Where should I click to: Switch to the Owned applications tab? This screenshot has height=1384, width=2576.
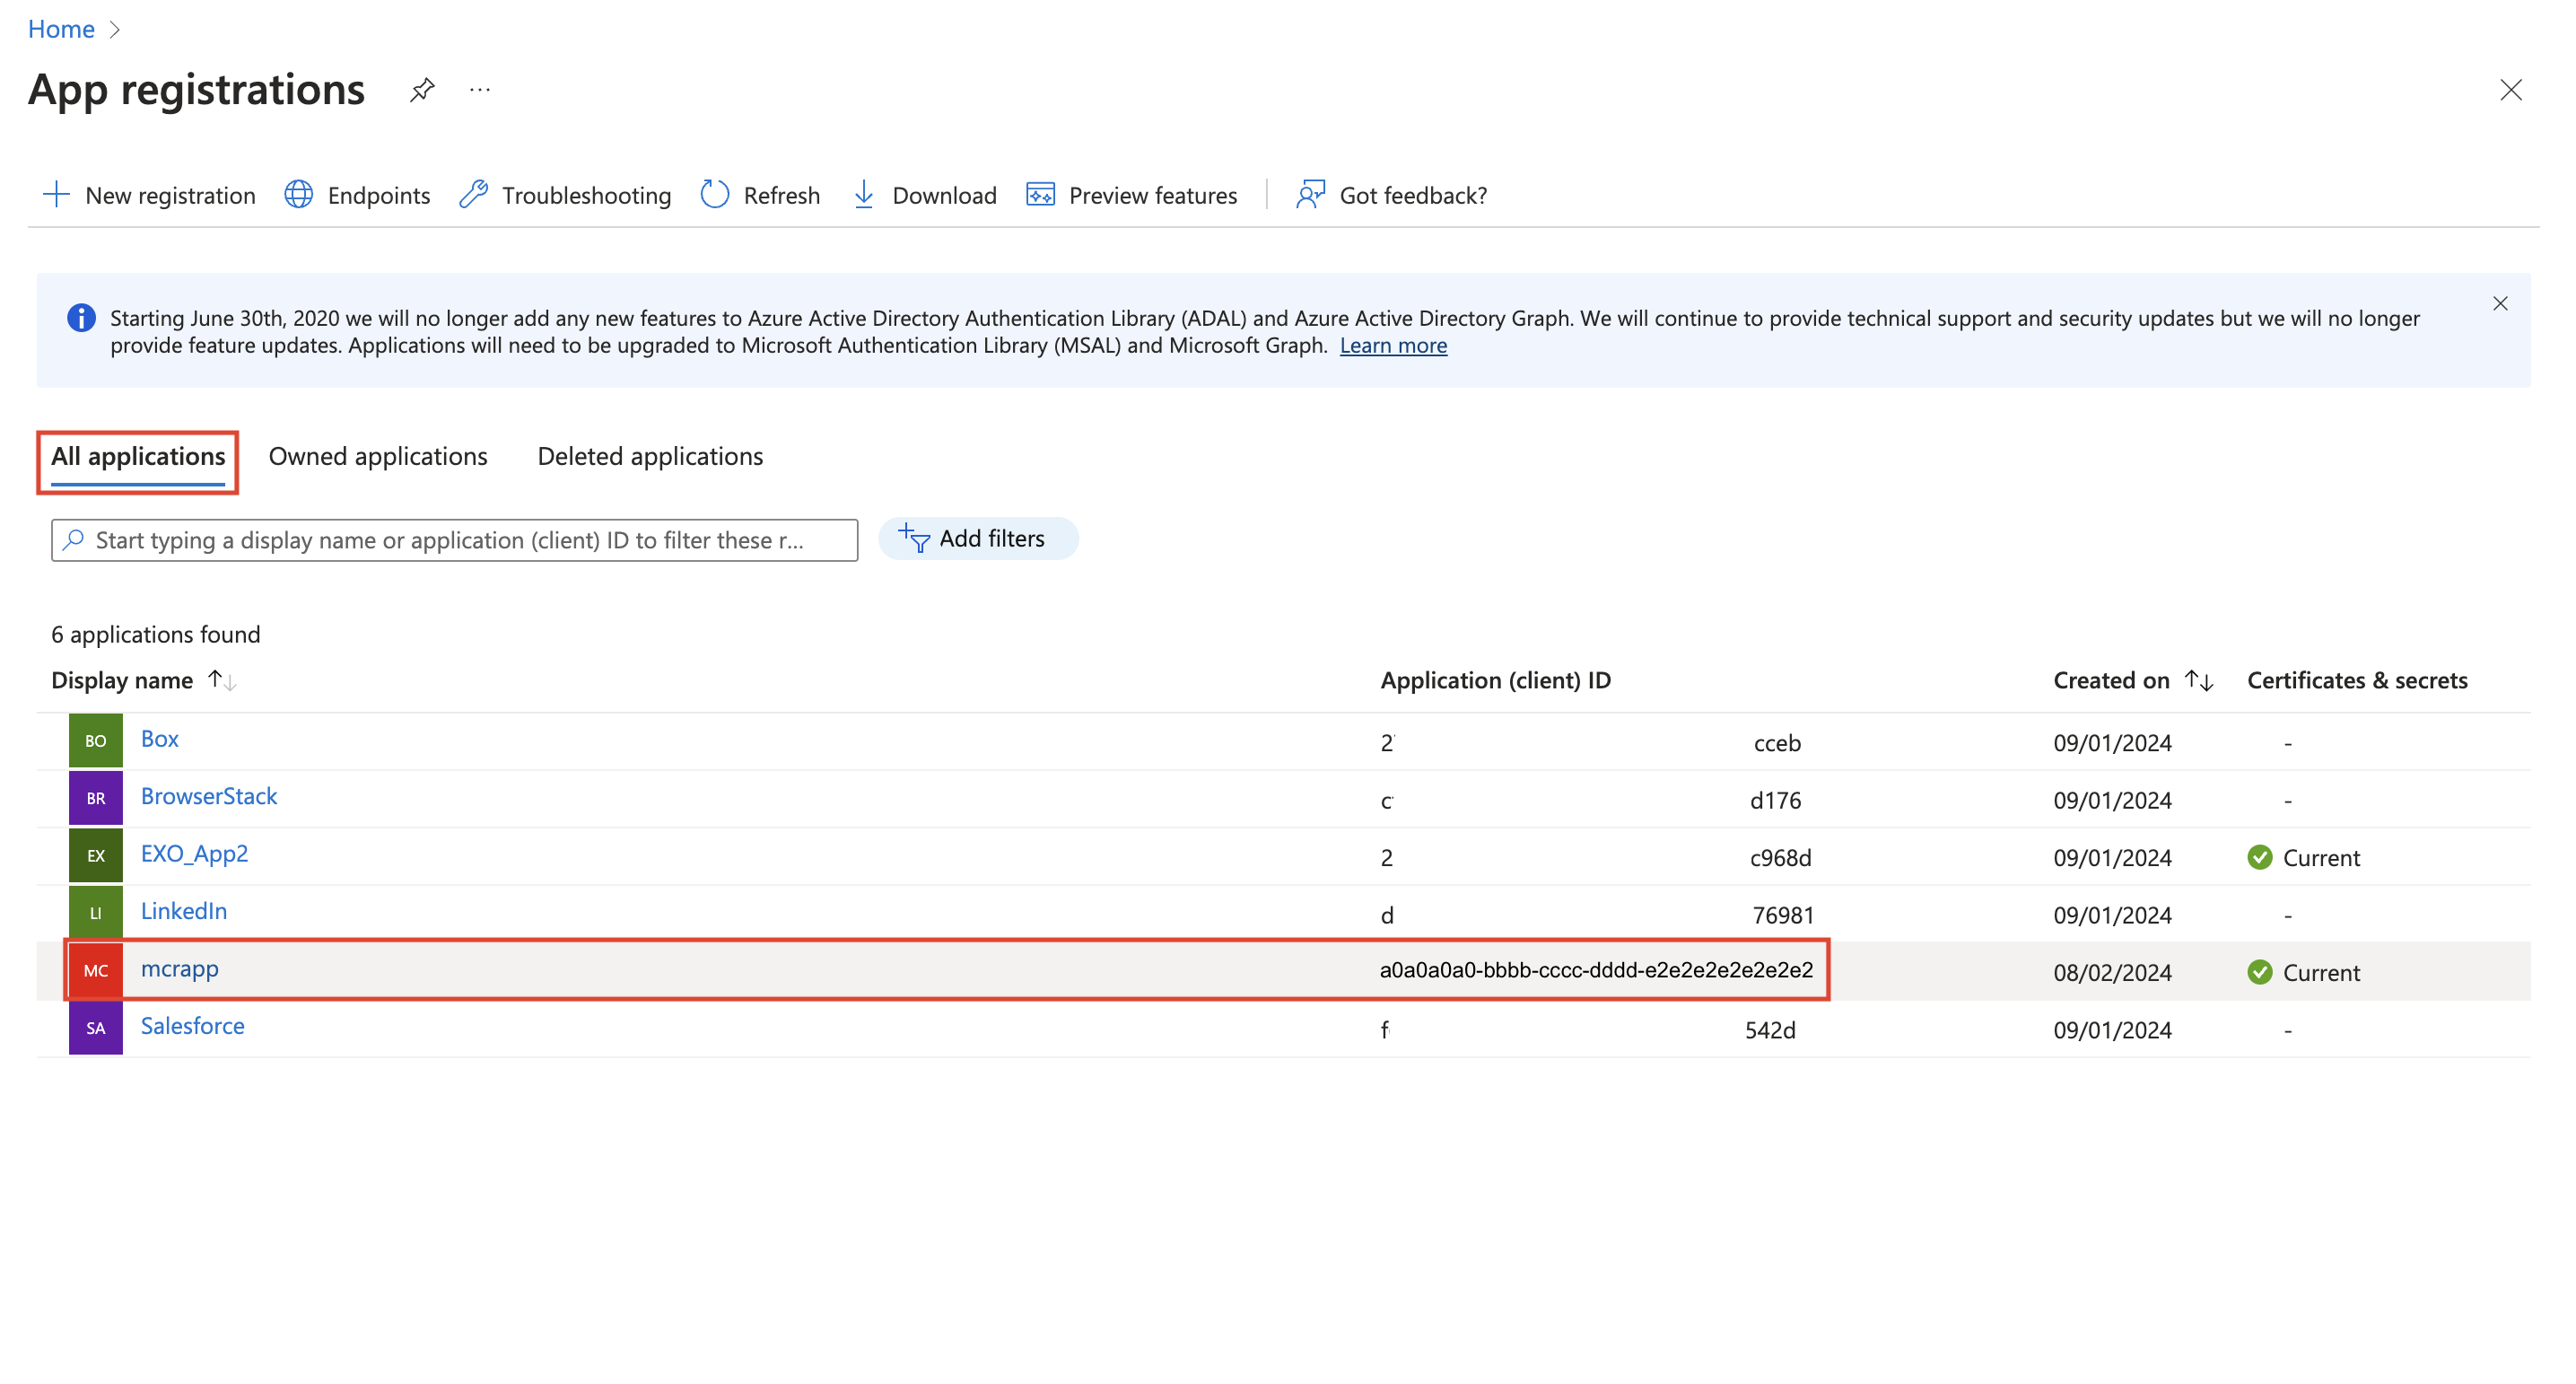378,457
